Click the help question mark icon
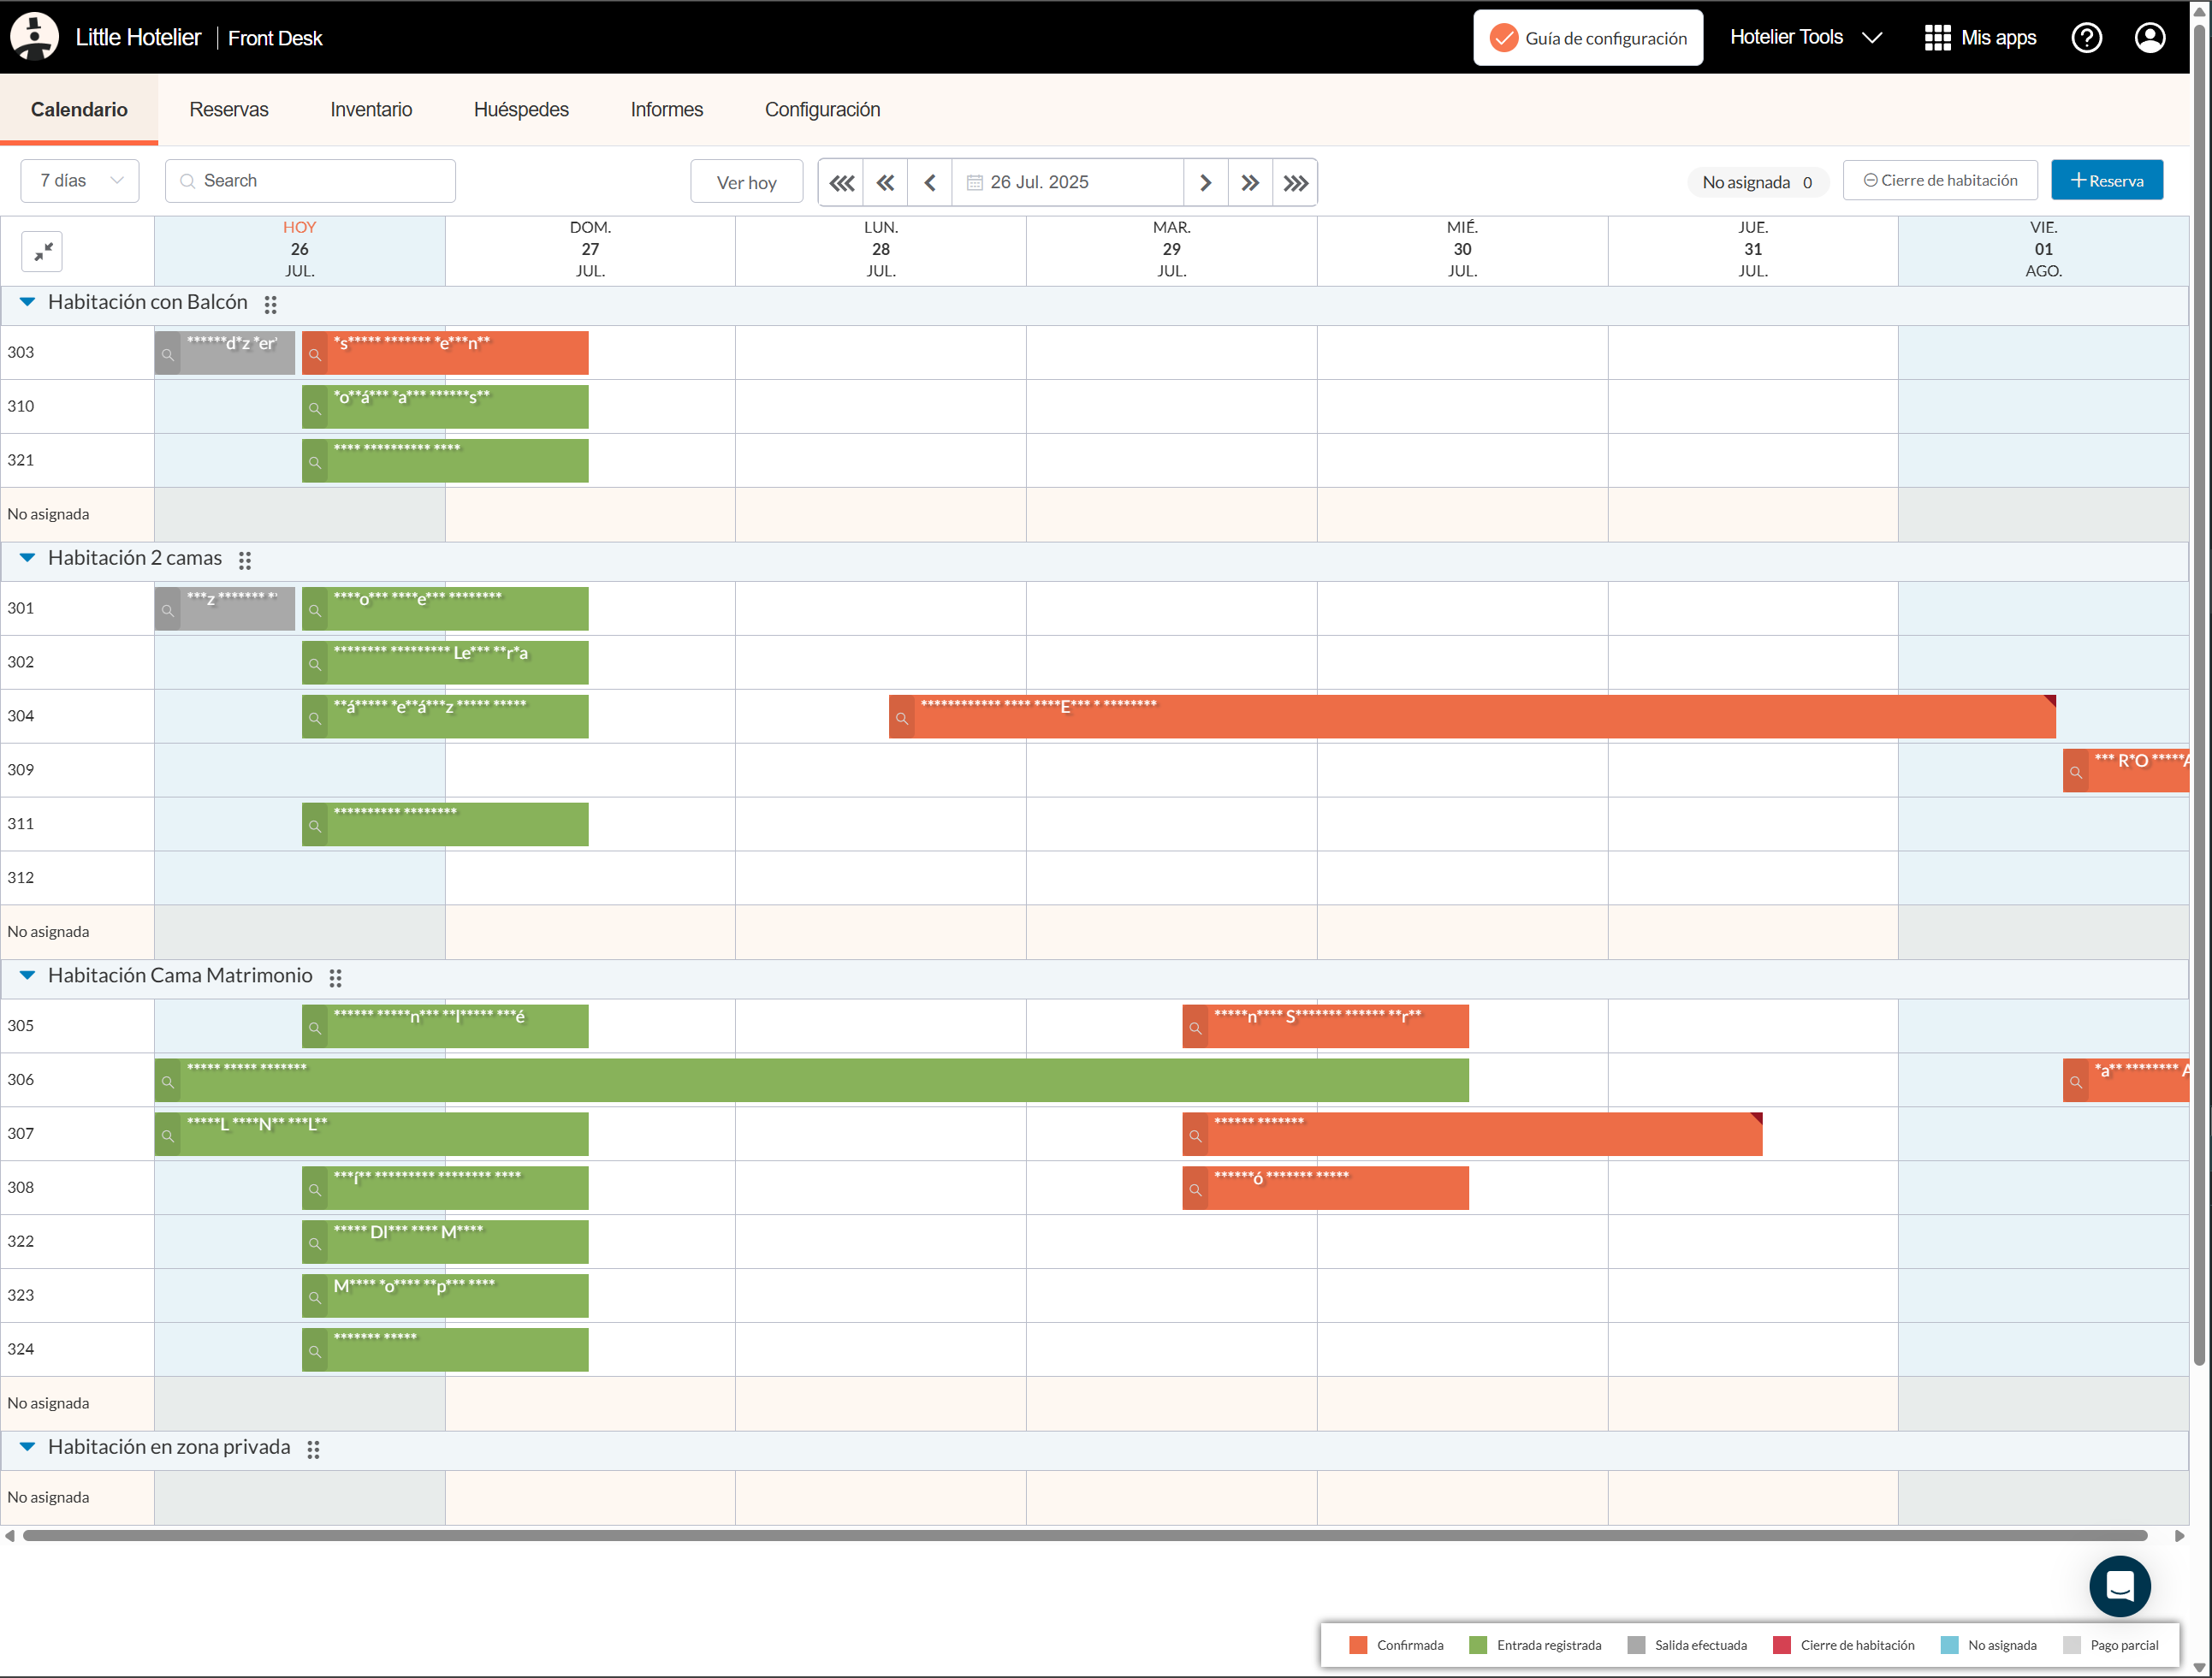 [2086, 38]
